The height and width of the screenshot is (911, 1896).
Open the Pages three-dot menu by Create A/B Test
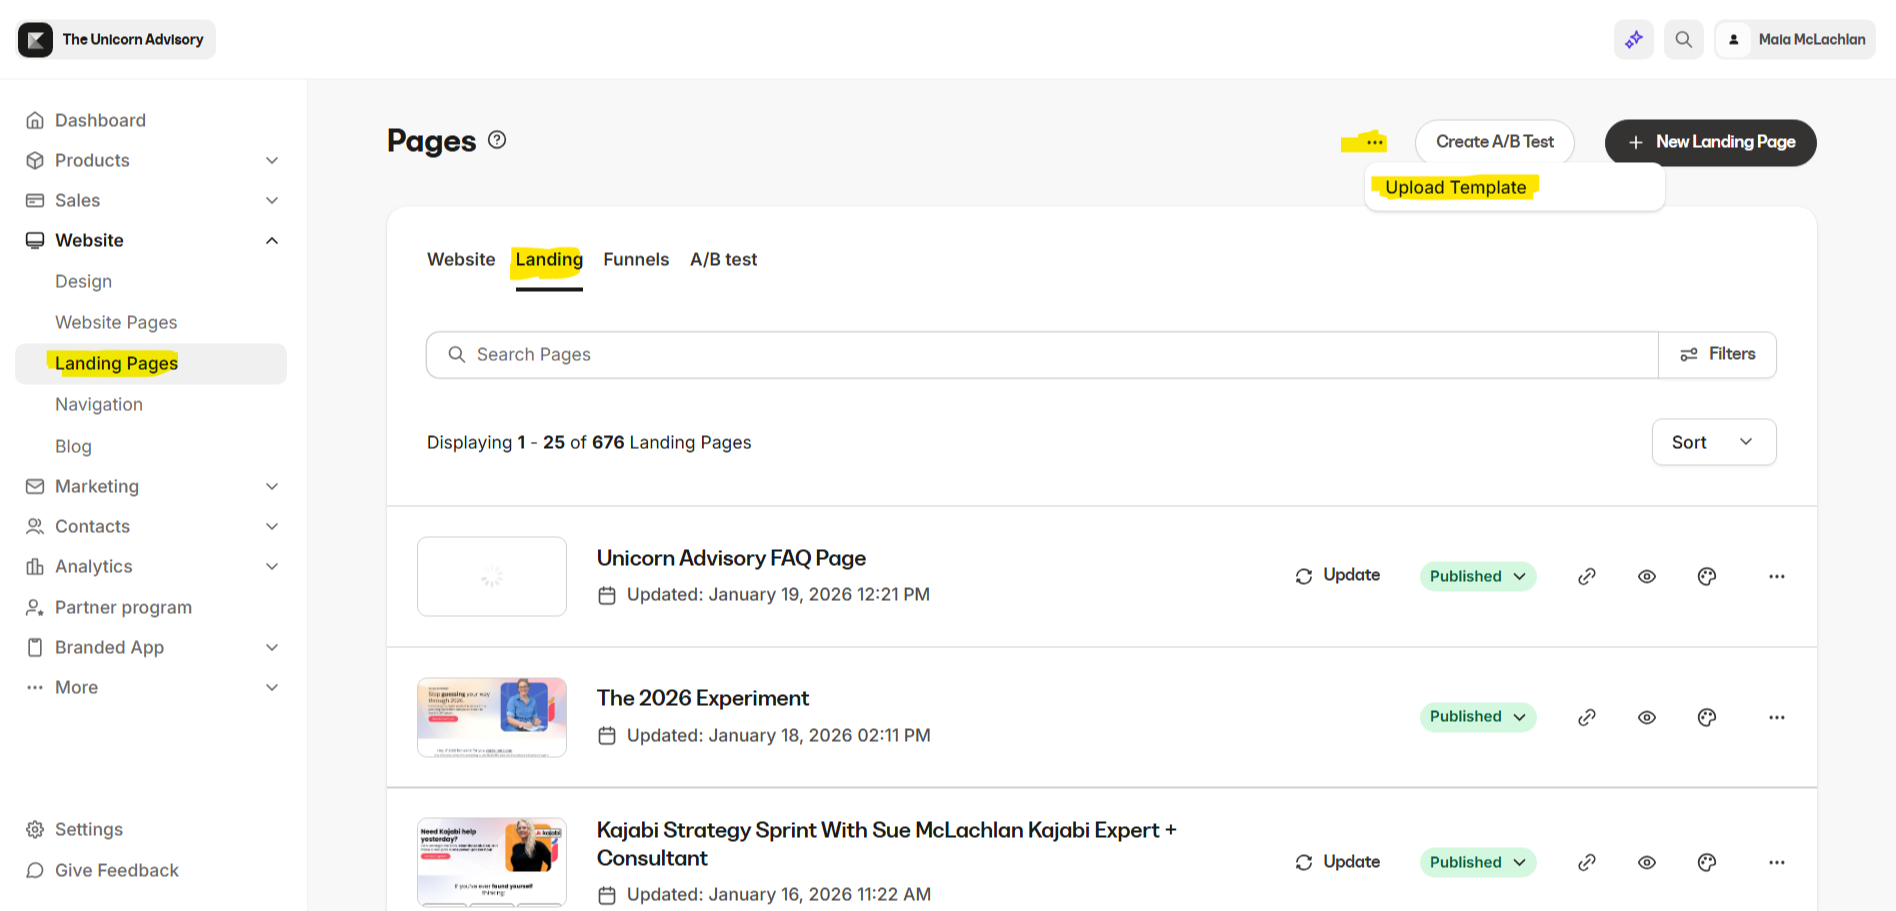click(x=1375, y=142)
